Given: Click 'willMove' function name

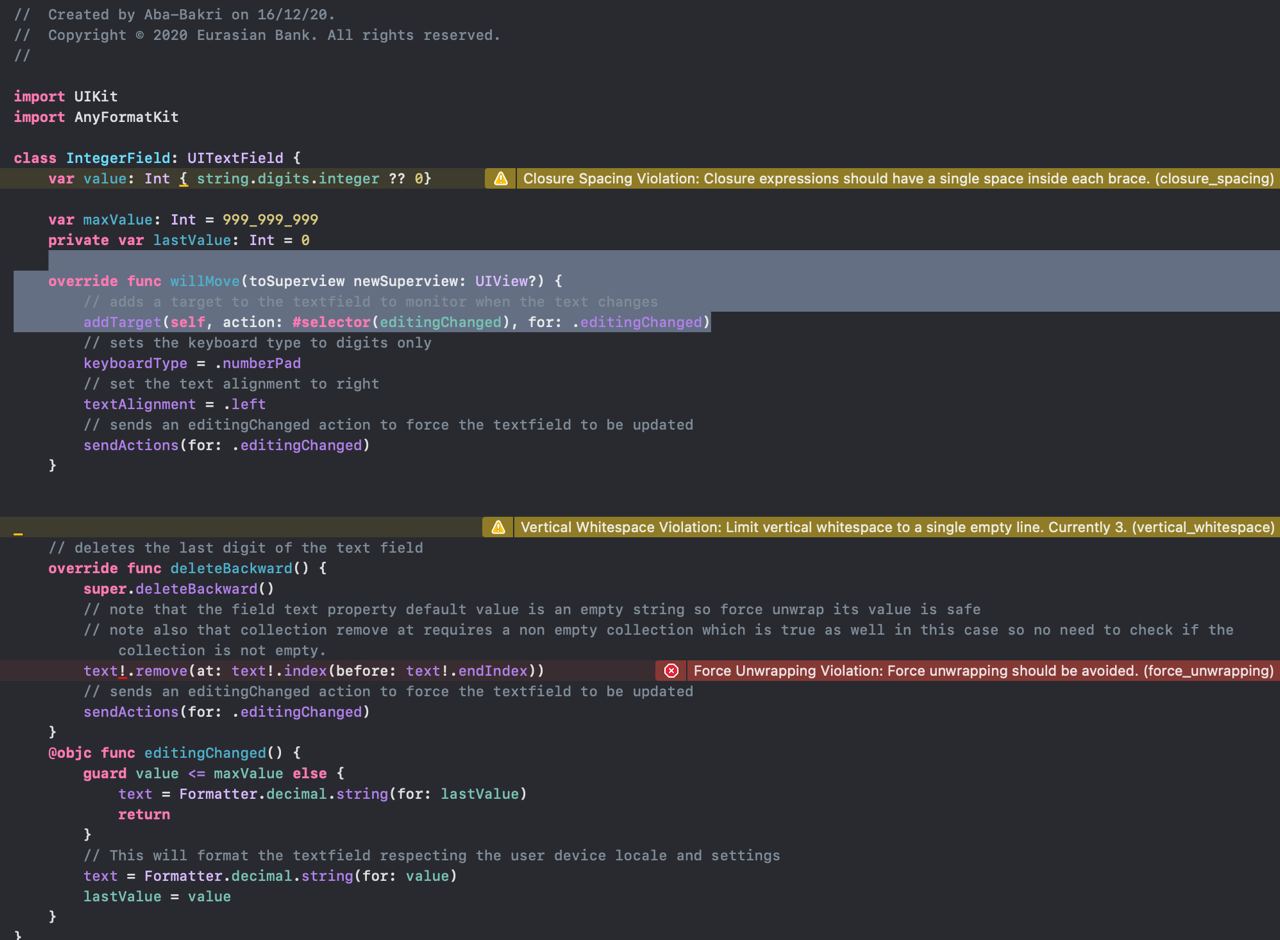Looking at the screenshot, I should click(205, 281).
